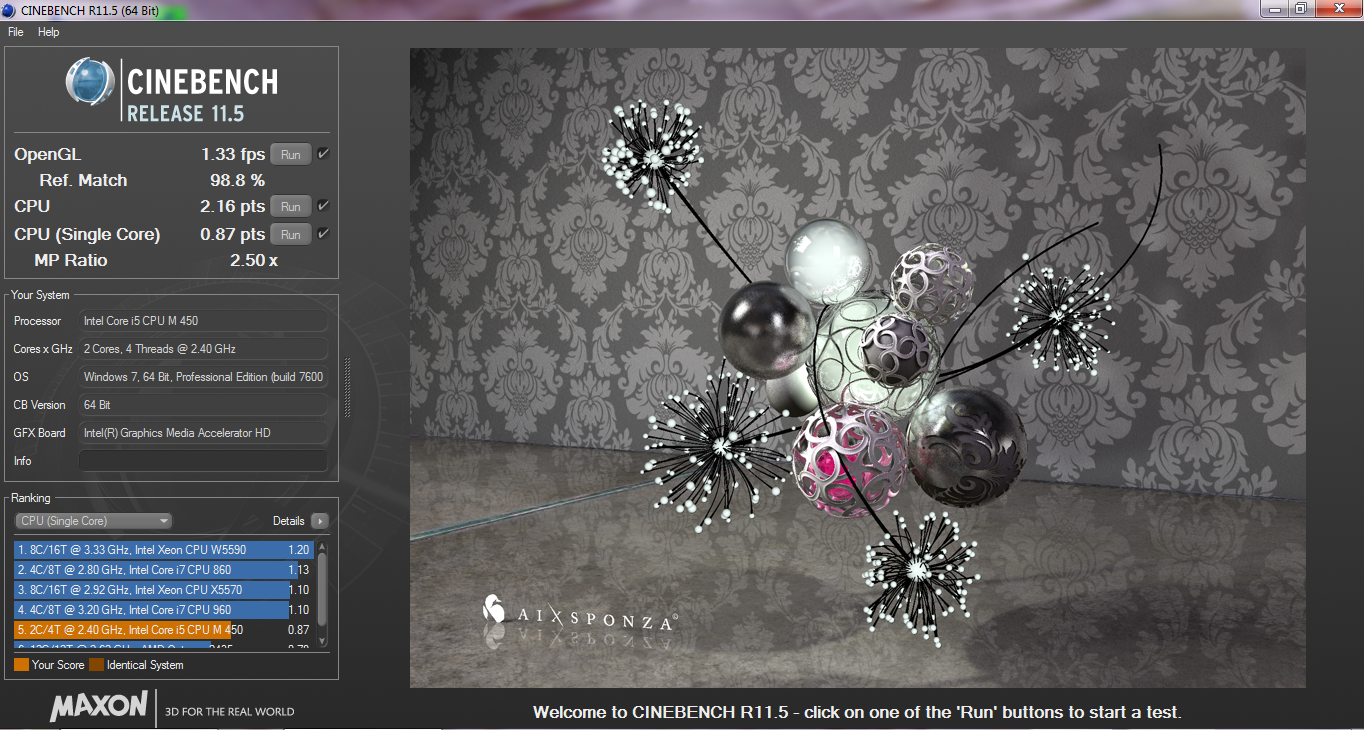
Task: Click the 'Identical System' legend label
Action: 145,665
